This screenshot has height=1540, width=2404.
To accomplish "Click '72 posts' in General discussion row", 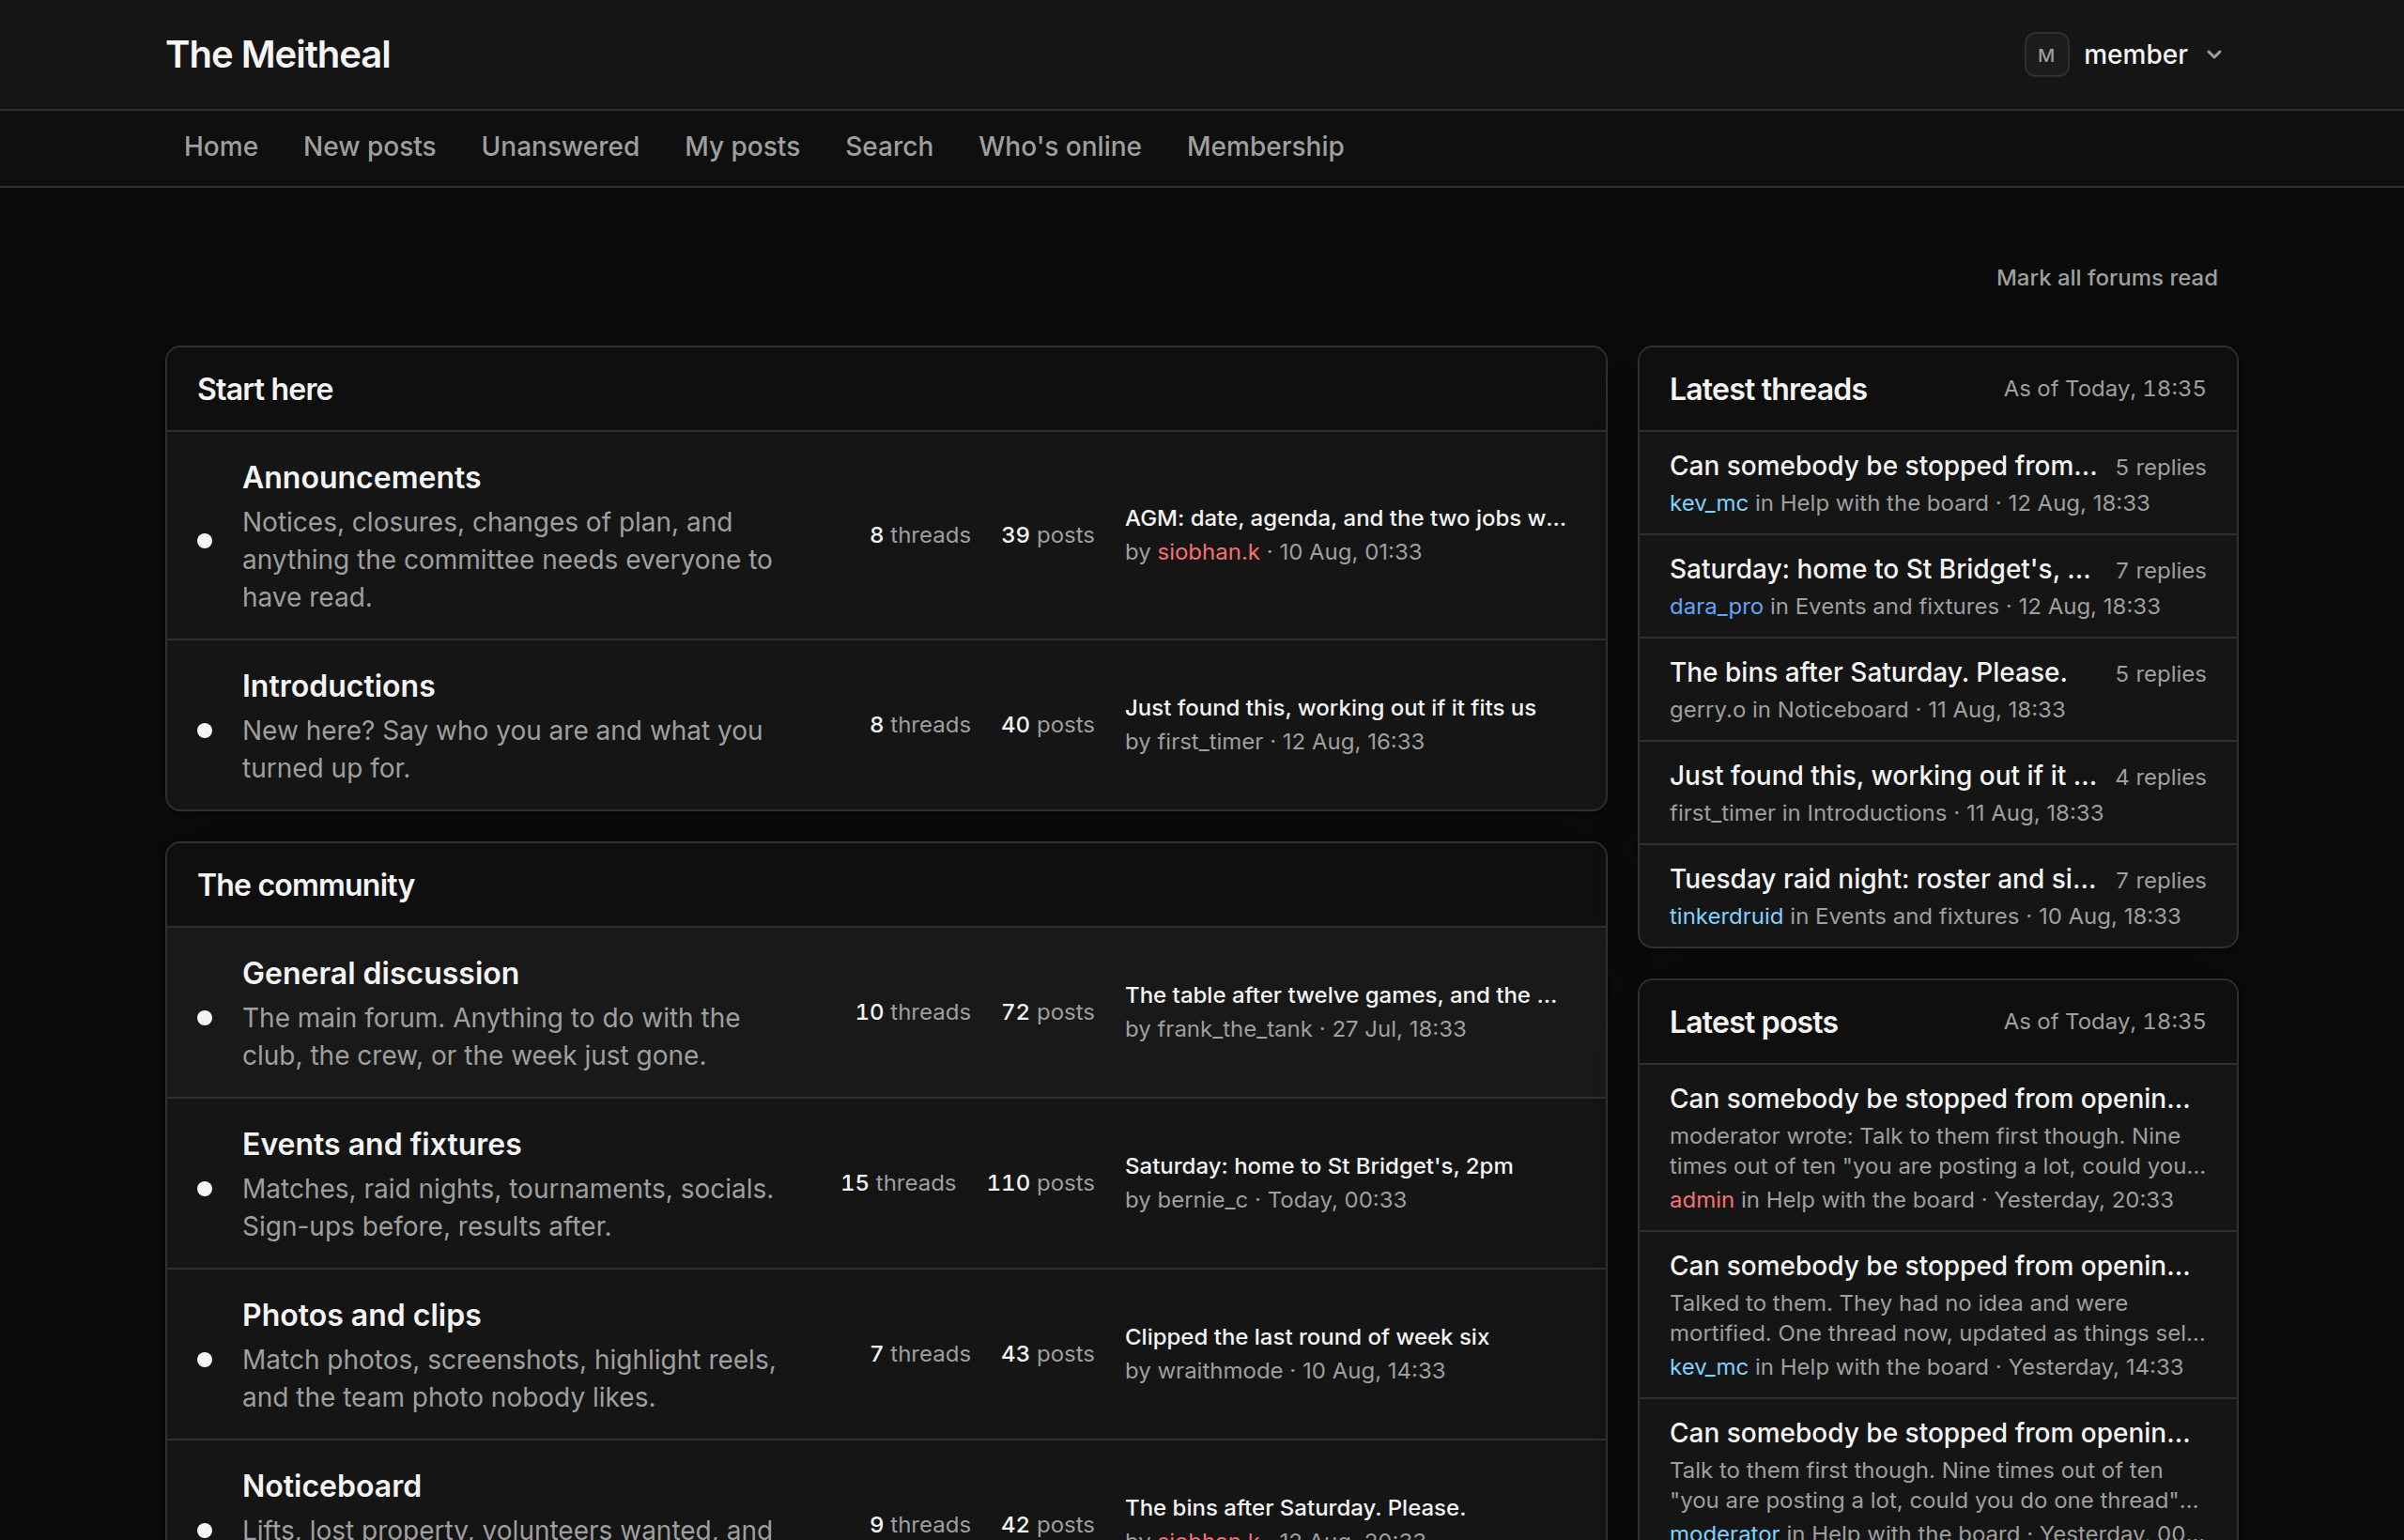I will pyautogui.click(x=1047, y=1013).
